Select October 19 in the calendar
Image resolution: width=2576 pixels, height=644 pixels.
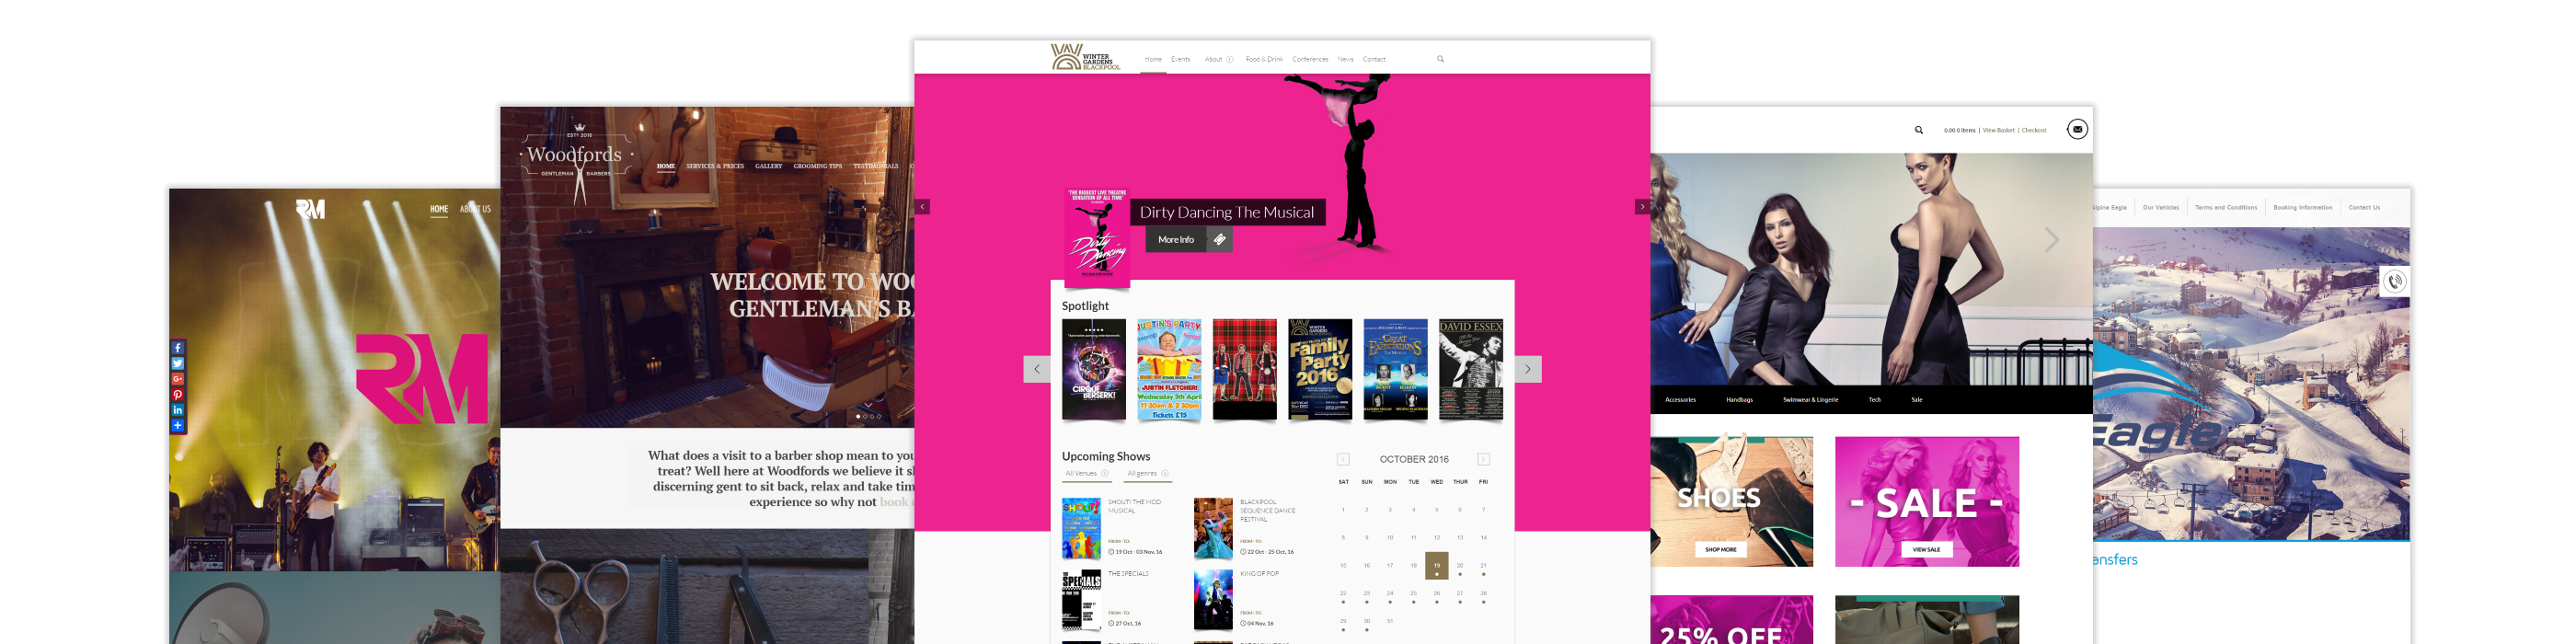[x=1437, y=566]
